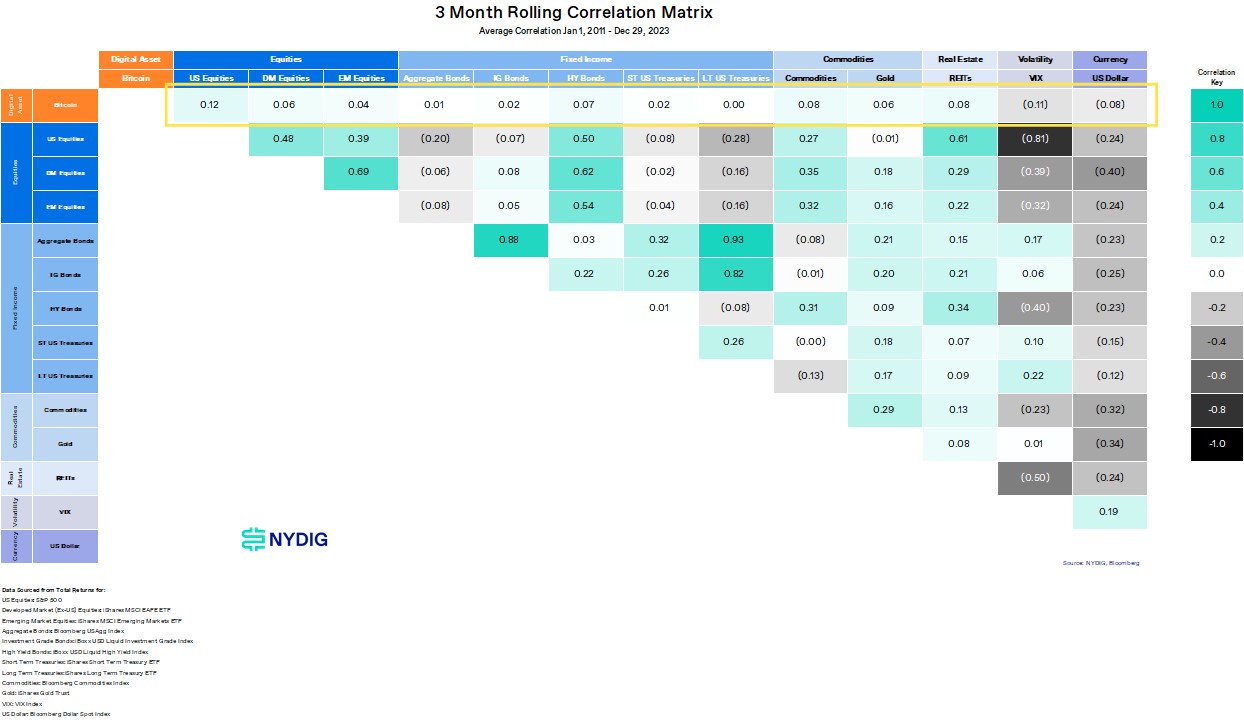Viewport: 1244px width, 720px height.
Task: Select the Digital Asset column group header
Action: [135, 60]
